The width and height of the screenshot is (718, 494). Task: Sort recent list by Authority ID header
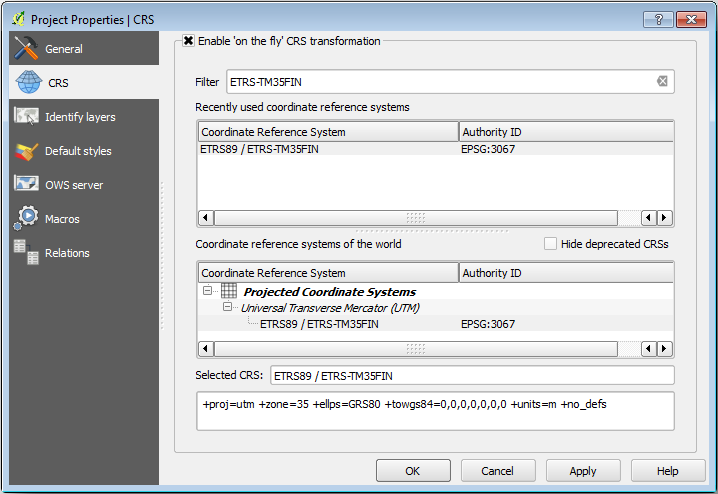(x=565, y=132)
